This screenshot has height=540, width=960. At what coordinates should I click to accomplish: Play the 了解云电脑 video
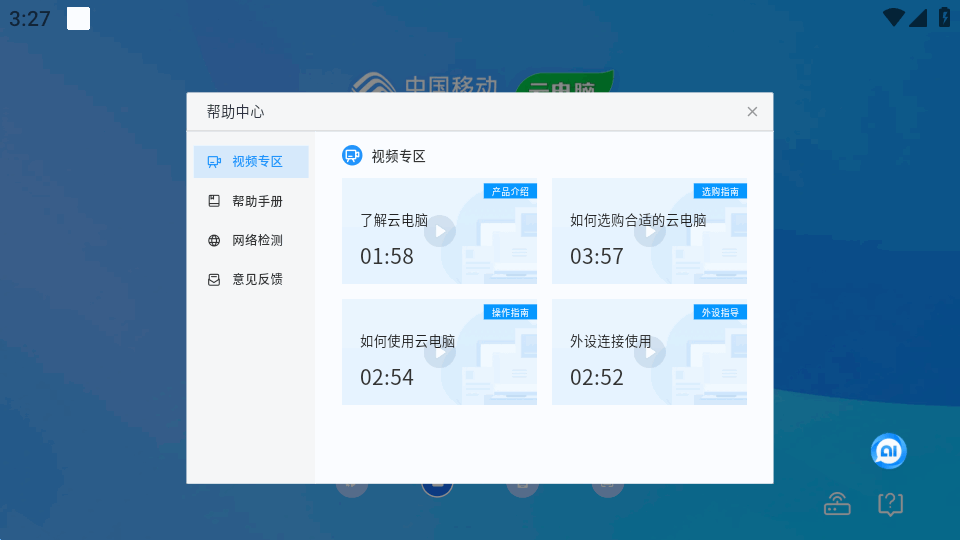click(x=440, y=231)
